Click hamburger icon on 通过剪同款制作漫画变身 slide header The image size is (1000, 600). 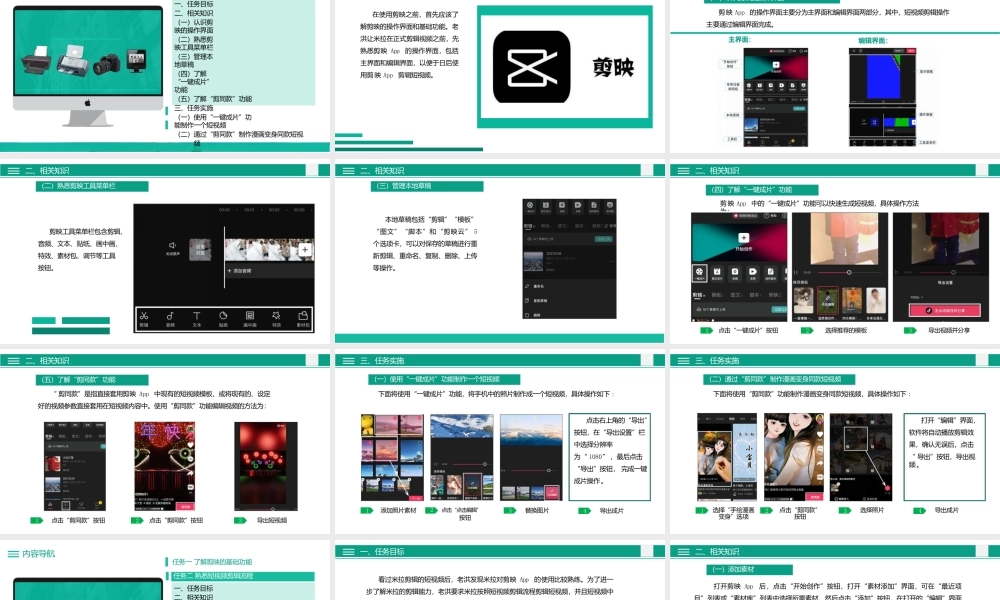pyautogui.click(x=684, y=361)
